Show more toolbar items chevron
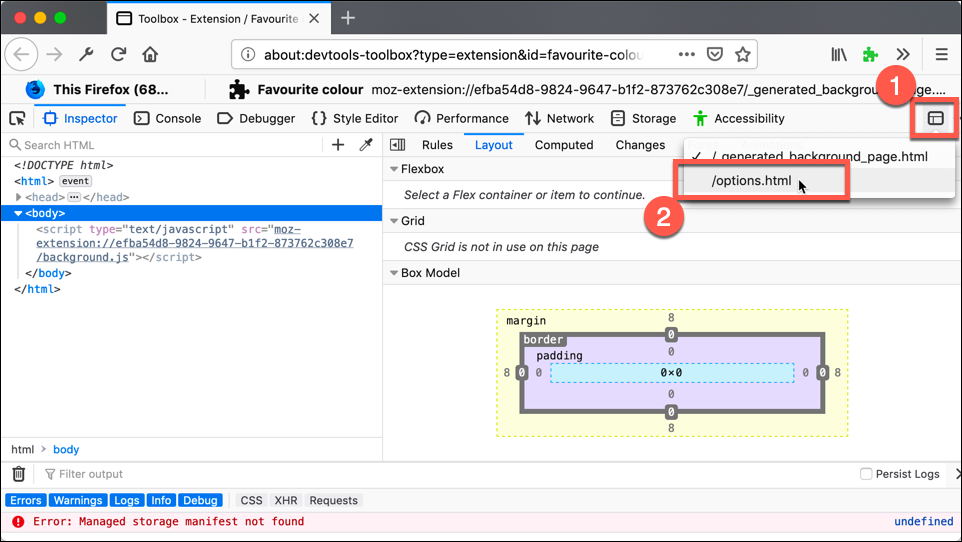This screenshot has height=542, width=962. coord(903,55)
